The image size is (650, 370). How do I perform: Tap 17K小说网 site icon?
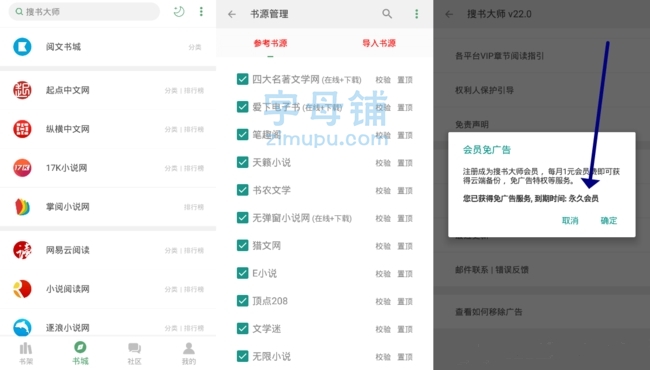tap(22, 168)
